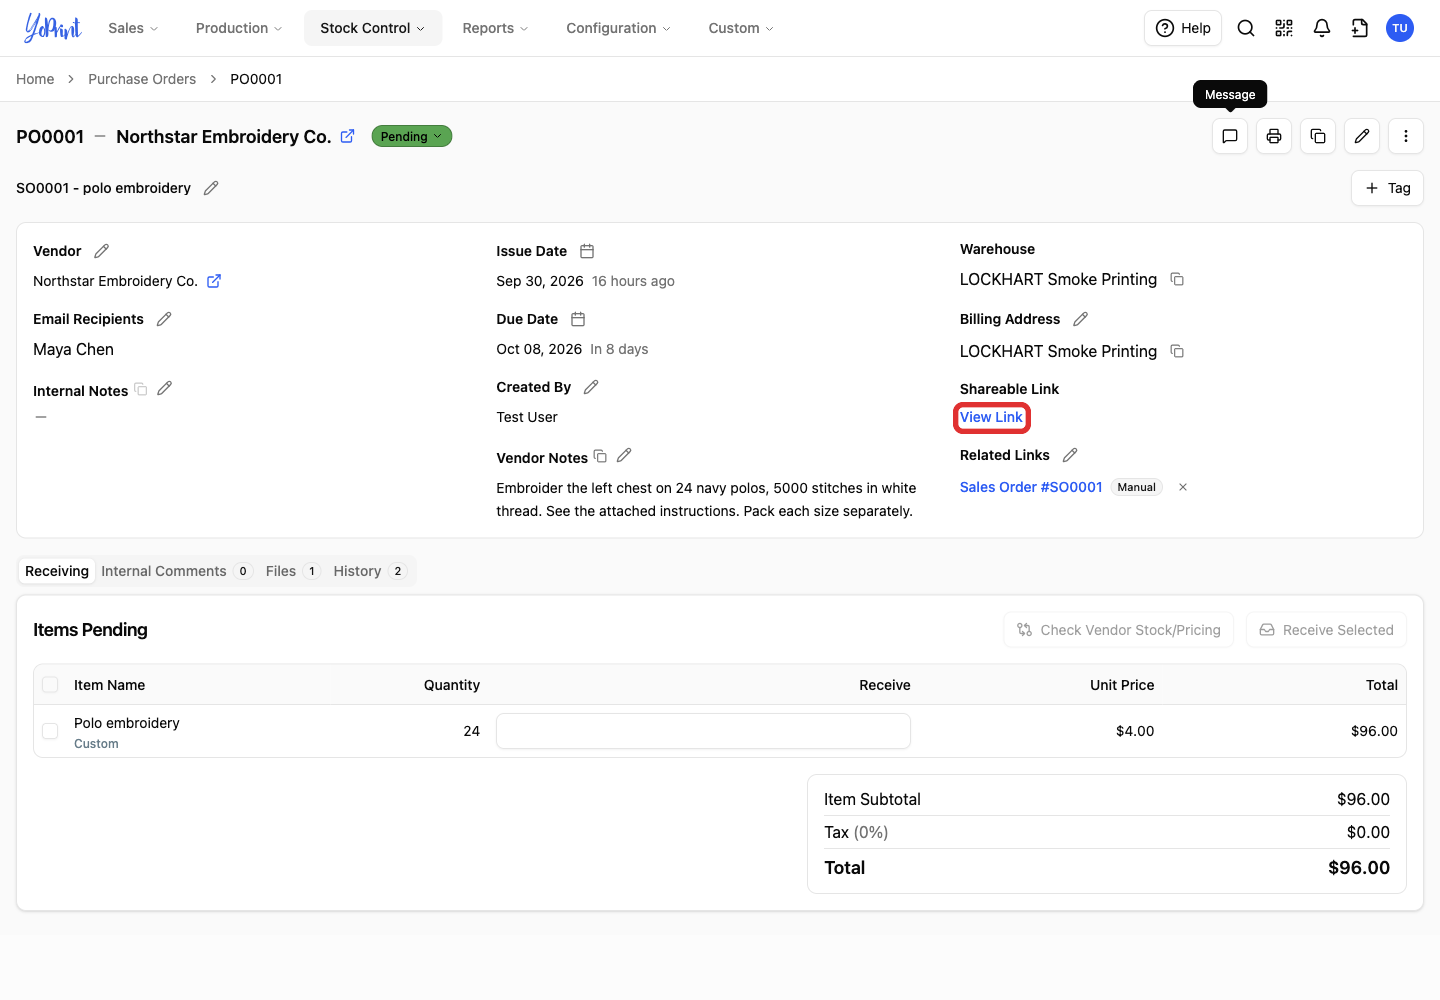Click the Receive Selected button

1326,630
